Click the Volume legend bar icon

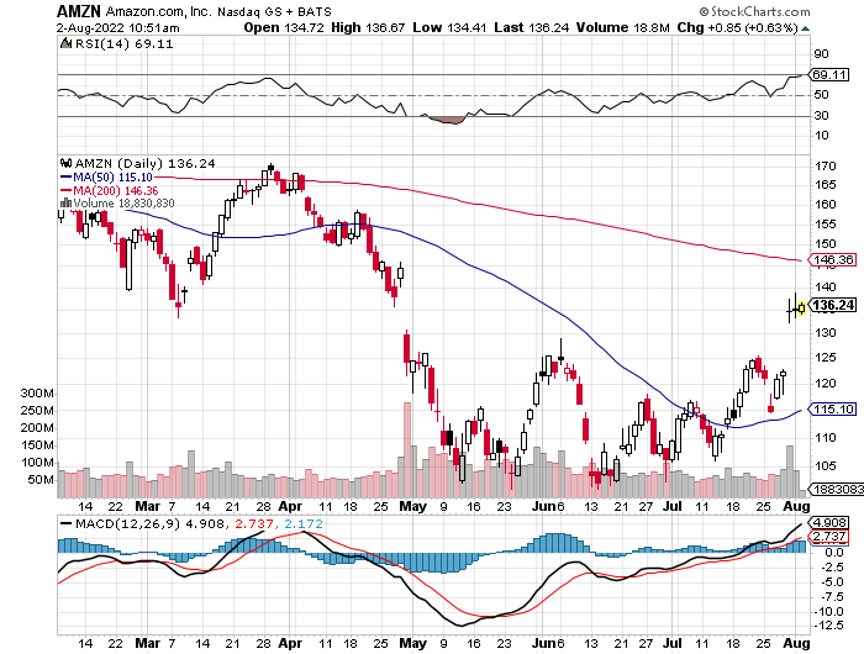pyautogui.click(x=65, y=203)
